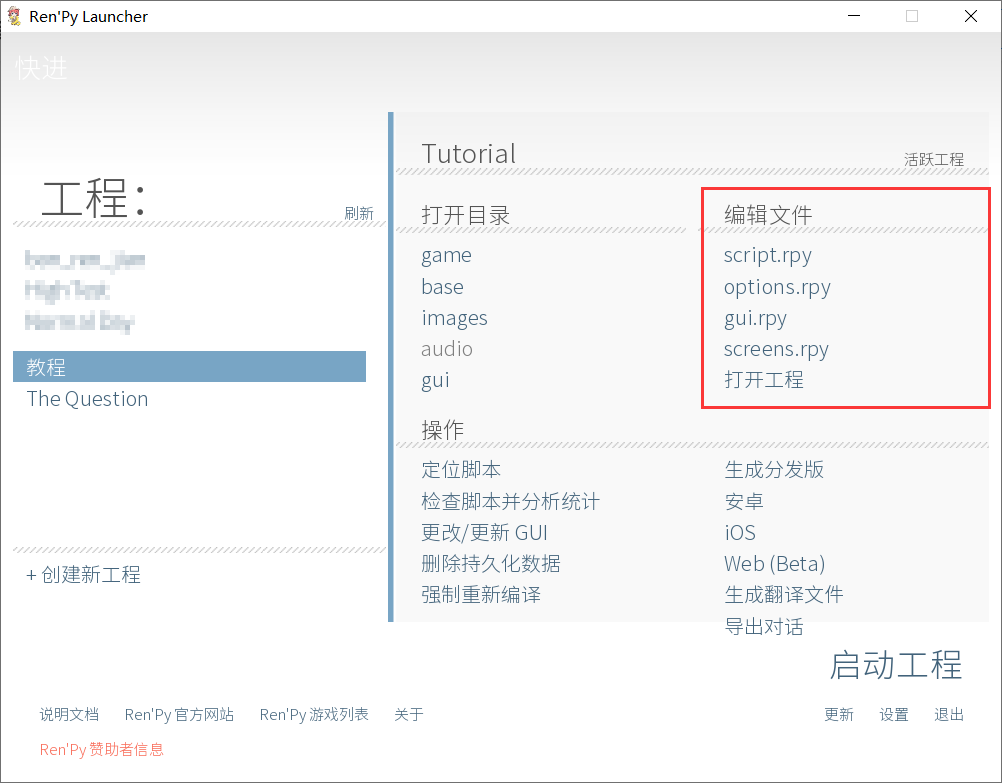This screenshot has height=783, width=1002.
Task: Click 刷新 to refresh the project list
Action: tap(360, 213)
